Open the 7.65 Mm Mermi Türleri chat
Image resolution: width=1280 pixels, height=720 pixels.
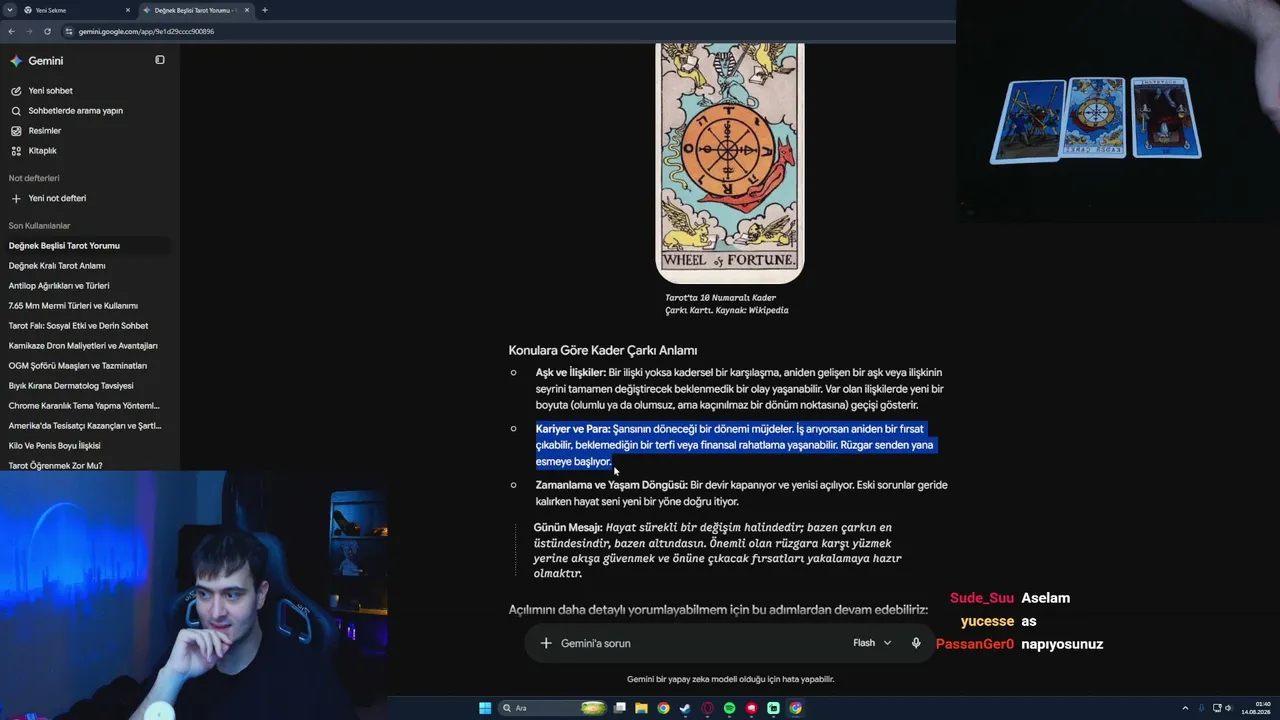point(73,306)
